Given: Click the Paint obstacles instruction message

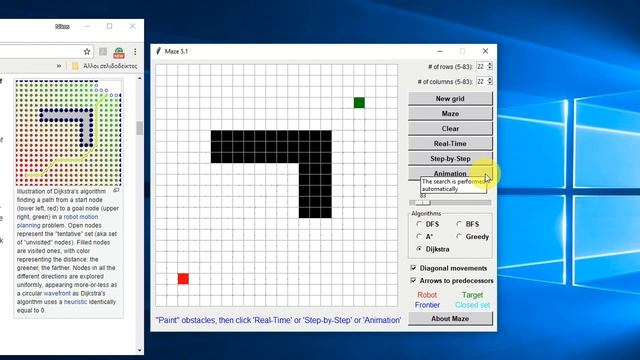Looking at the screenshot, I should point(278,320).
